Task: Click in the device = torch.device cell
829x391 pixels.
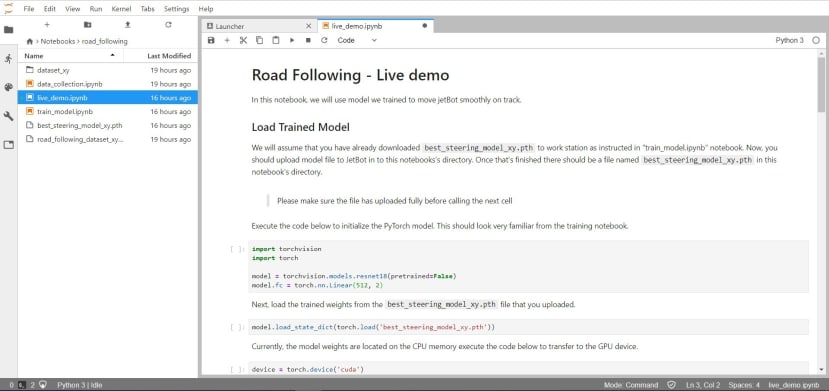Action: (x=528, y=368)
